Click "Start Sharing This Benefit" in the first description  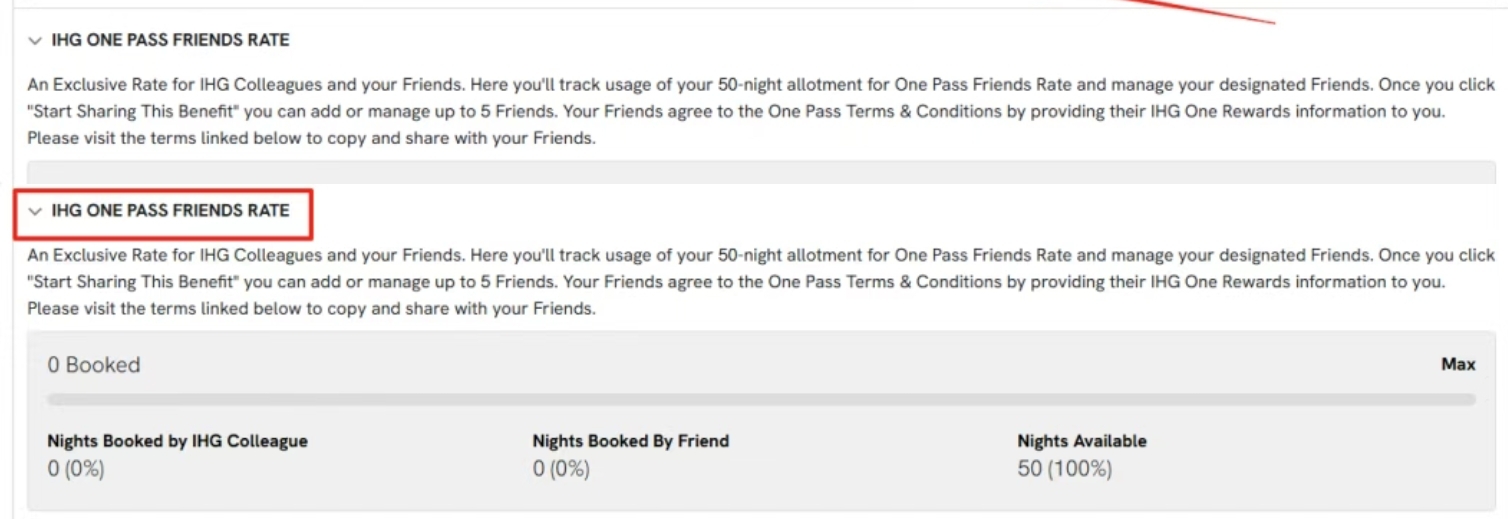click(133, 112)
